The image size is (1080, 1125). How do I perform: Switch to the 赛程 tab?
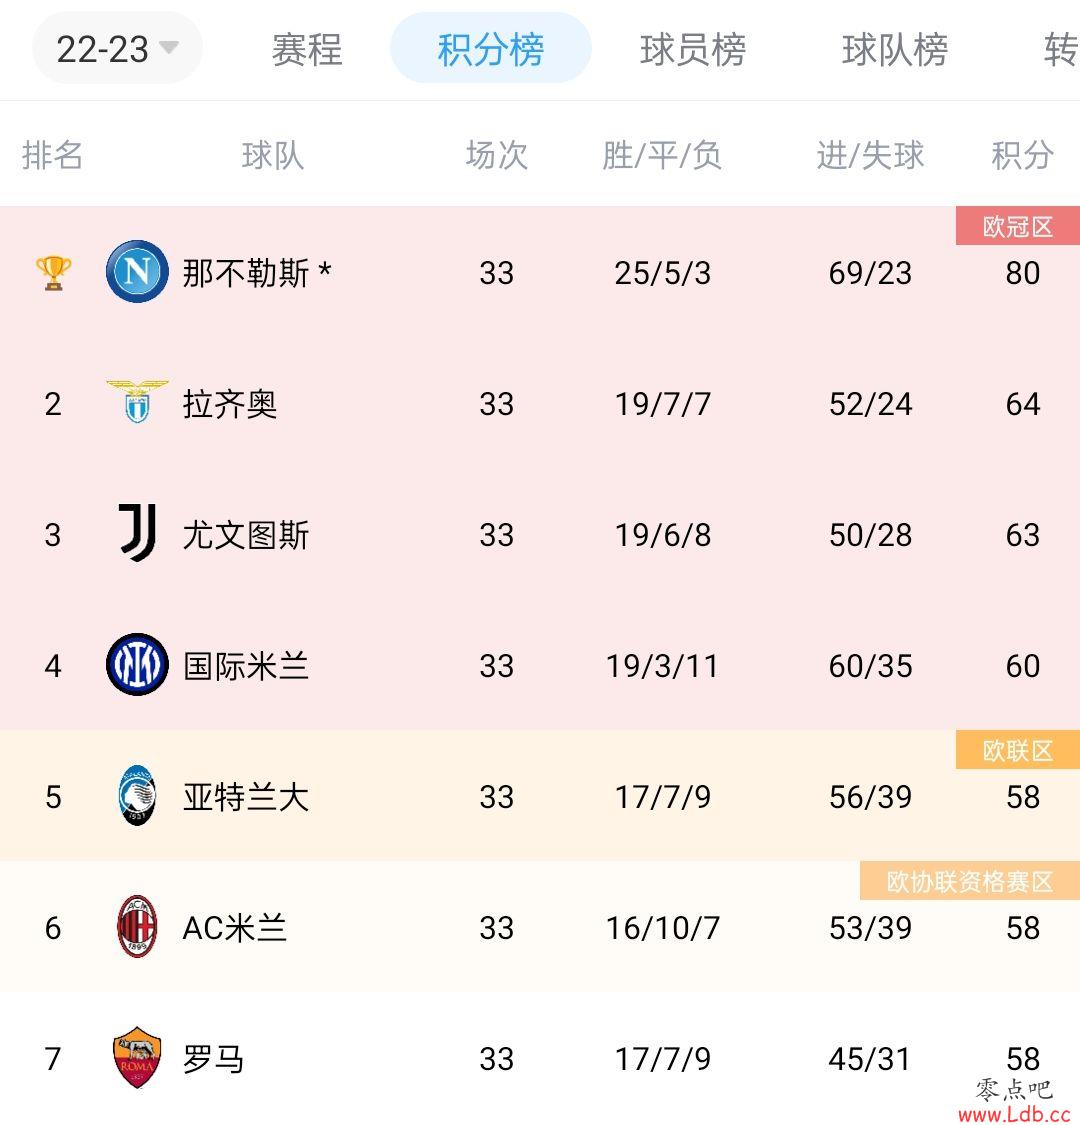(x=307, y=50)
